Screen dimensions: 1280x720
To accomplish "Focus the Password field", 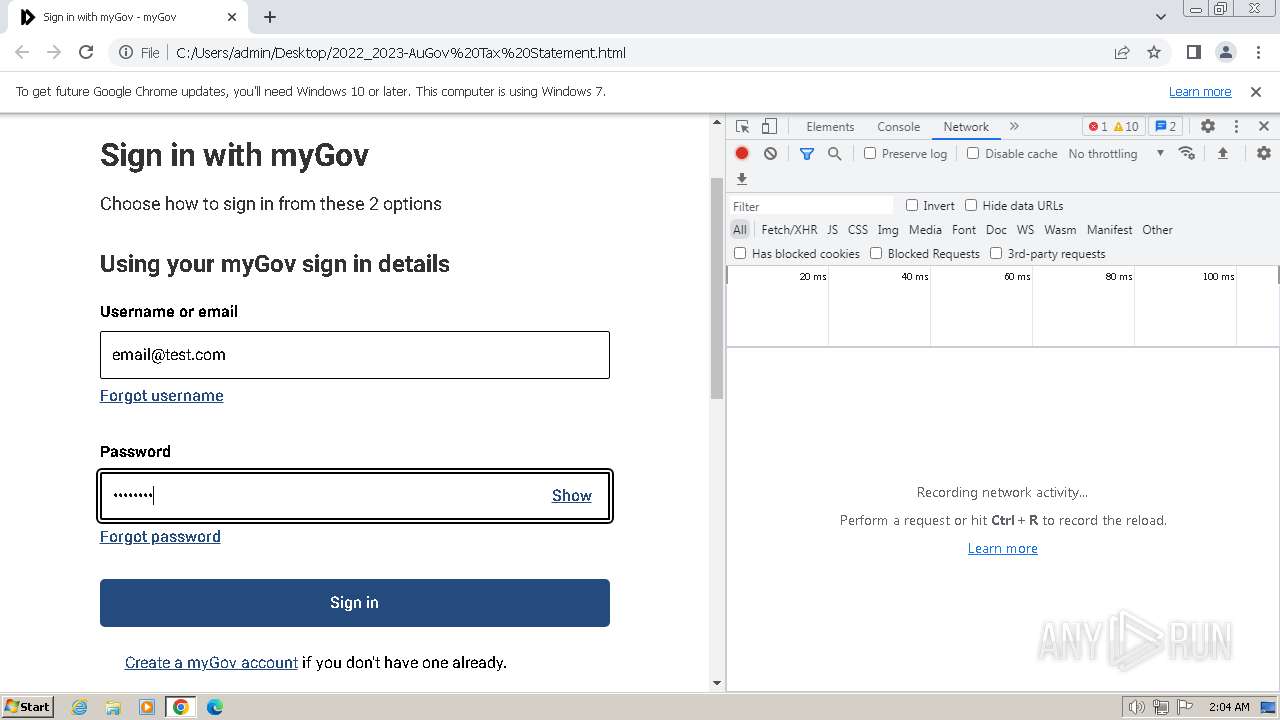I will coord(355,496).
